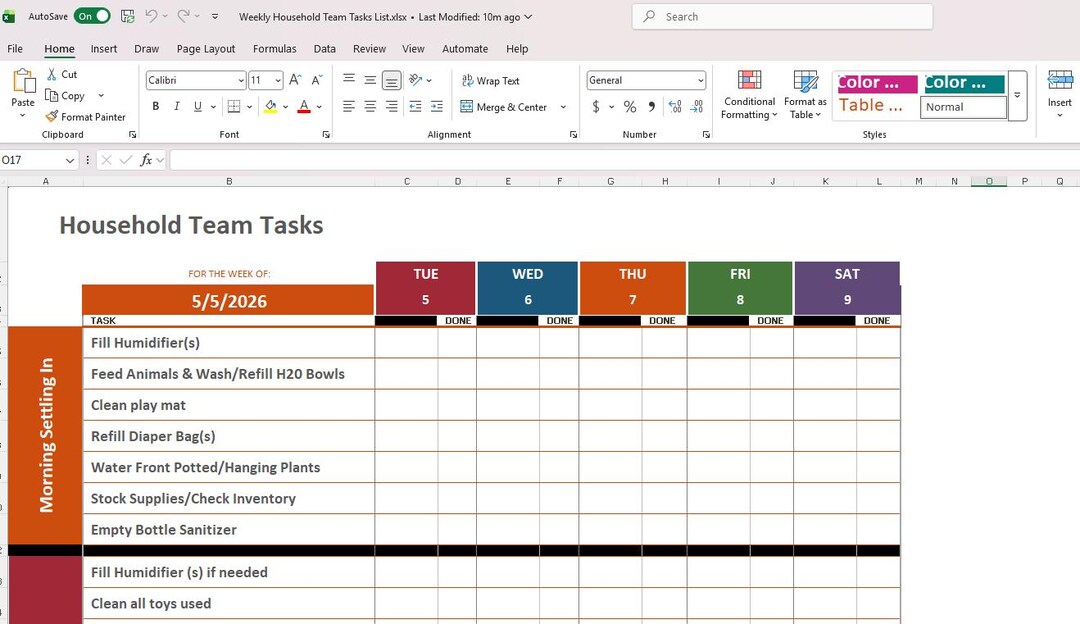Viewport: 1080px width, 624px height.
Task: Open Number format dialog launcher
Action: (706, 135)
